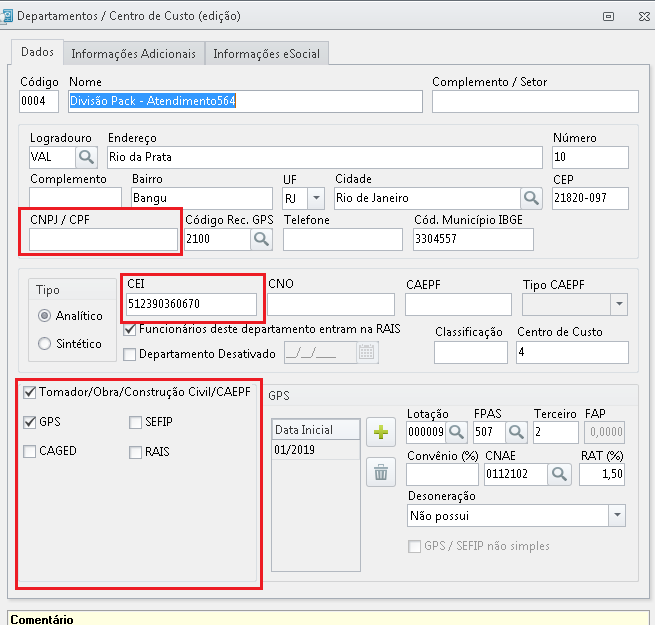The image size is (655, 625).
Task: Click the FAP field 0,0000
Action: 605,432
